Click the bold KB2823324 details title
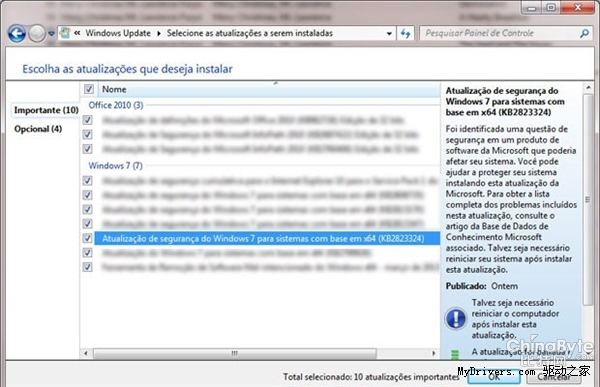Viewport: 600px width, 387px height. tap(505, 101)
